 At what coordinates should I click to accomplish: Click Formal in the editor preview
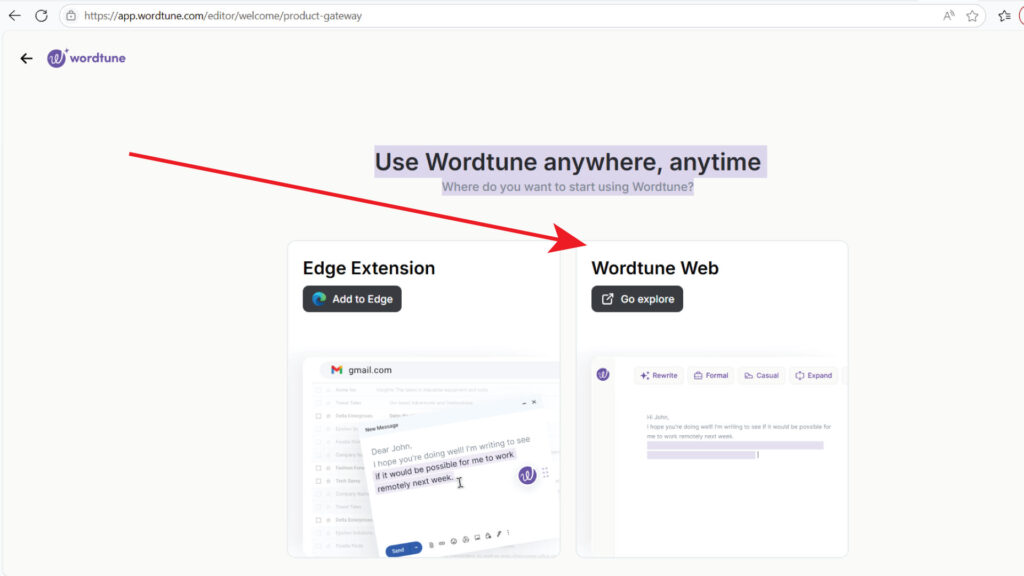711,376
